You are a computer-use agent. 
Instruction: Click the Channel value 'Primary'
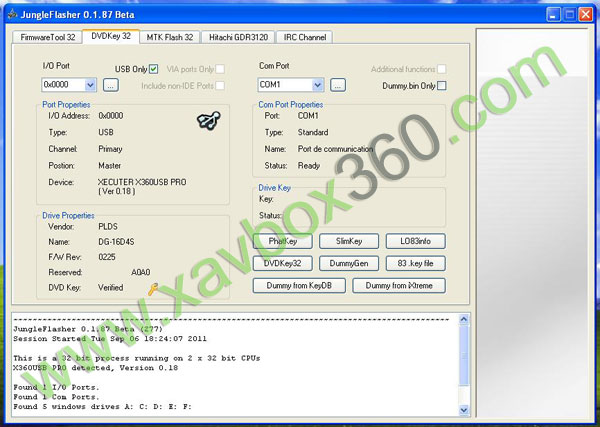[110, 149]
